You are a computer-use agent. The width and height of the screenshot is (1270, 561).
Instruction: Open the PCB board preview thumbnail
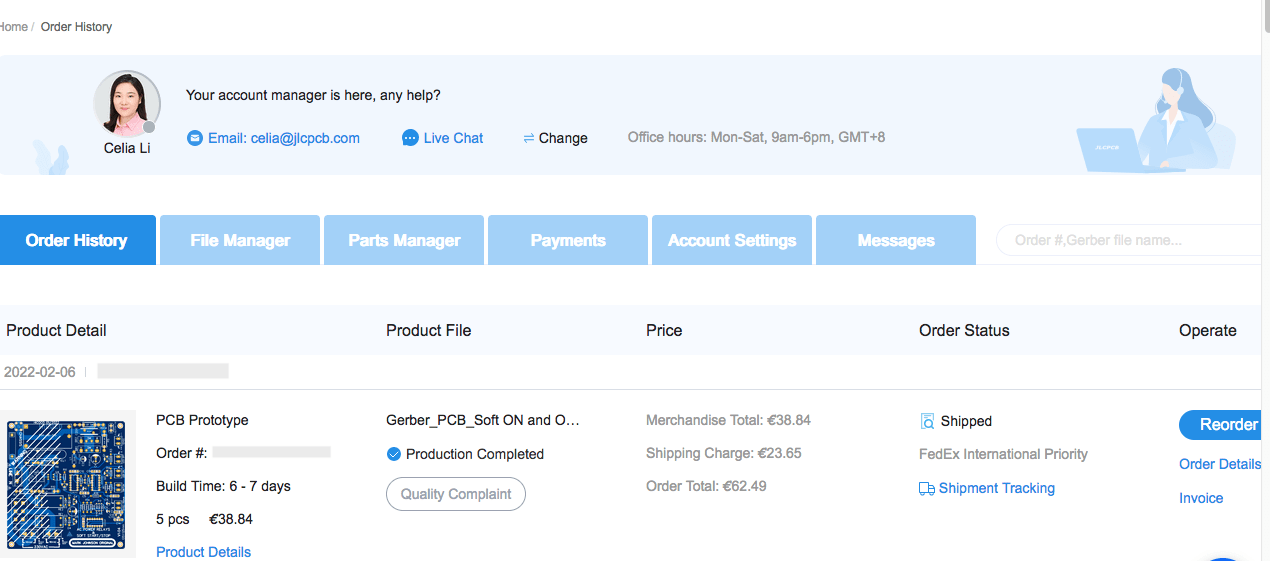68,483
